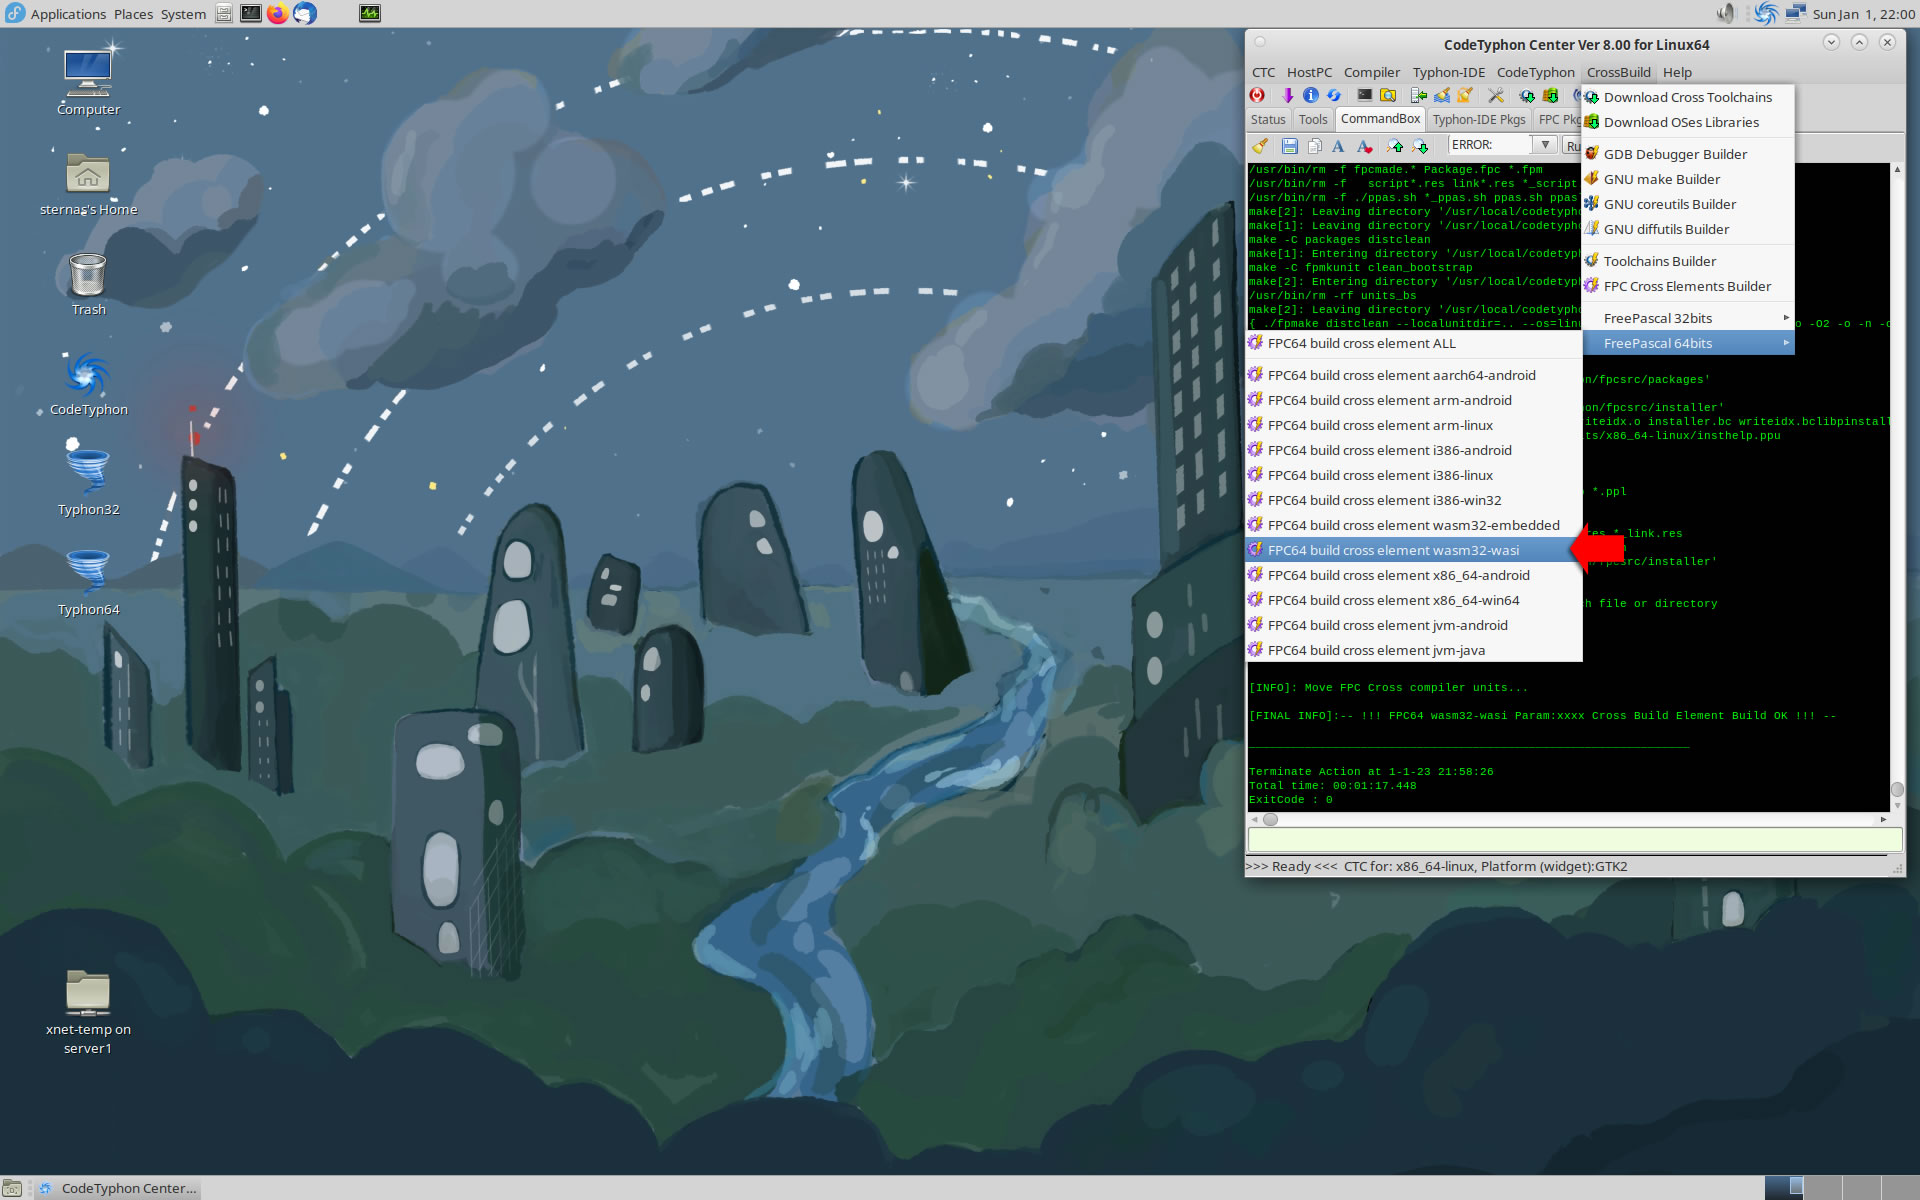Clear the CommandBox with the broom icon

(1260, 146)
